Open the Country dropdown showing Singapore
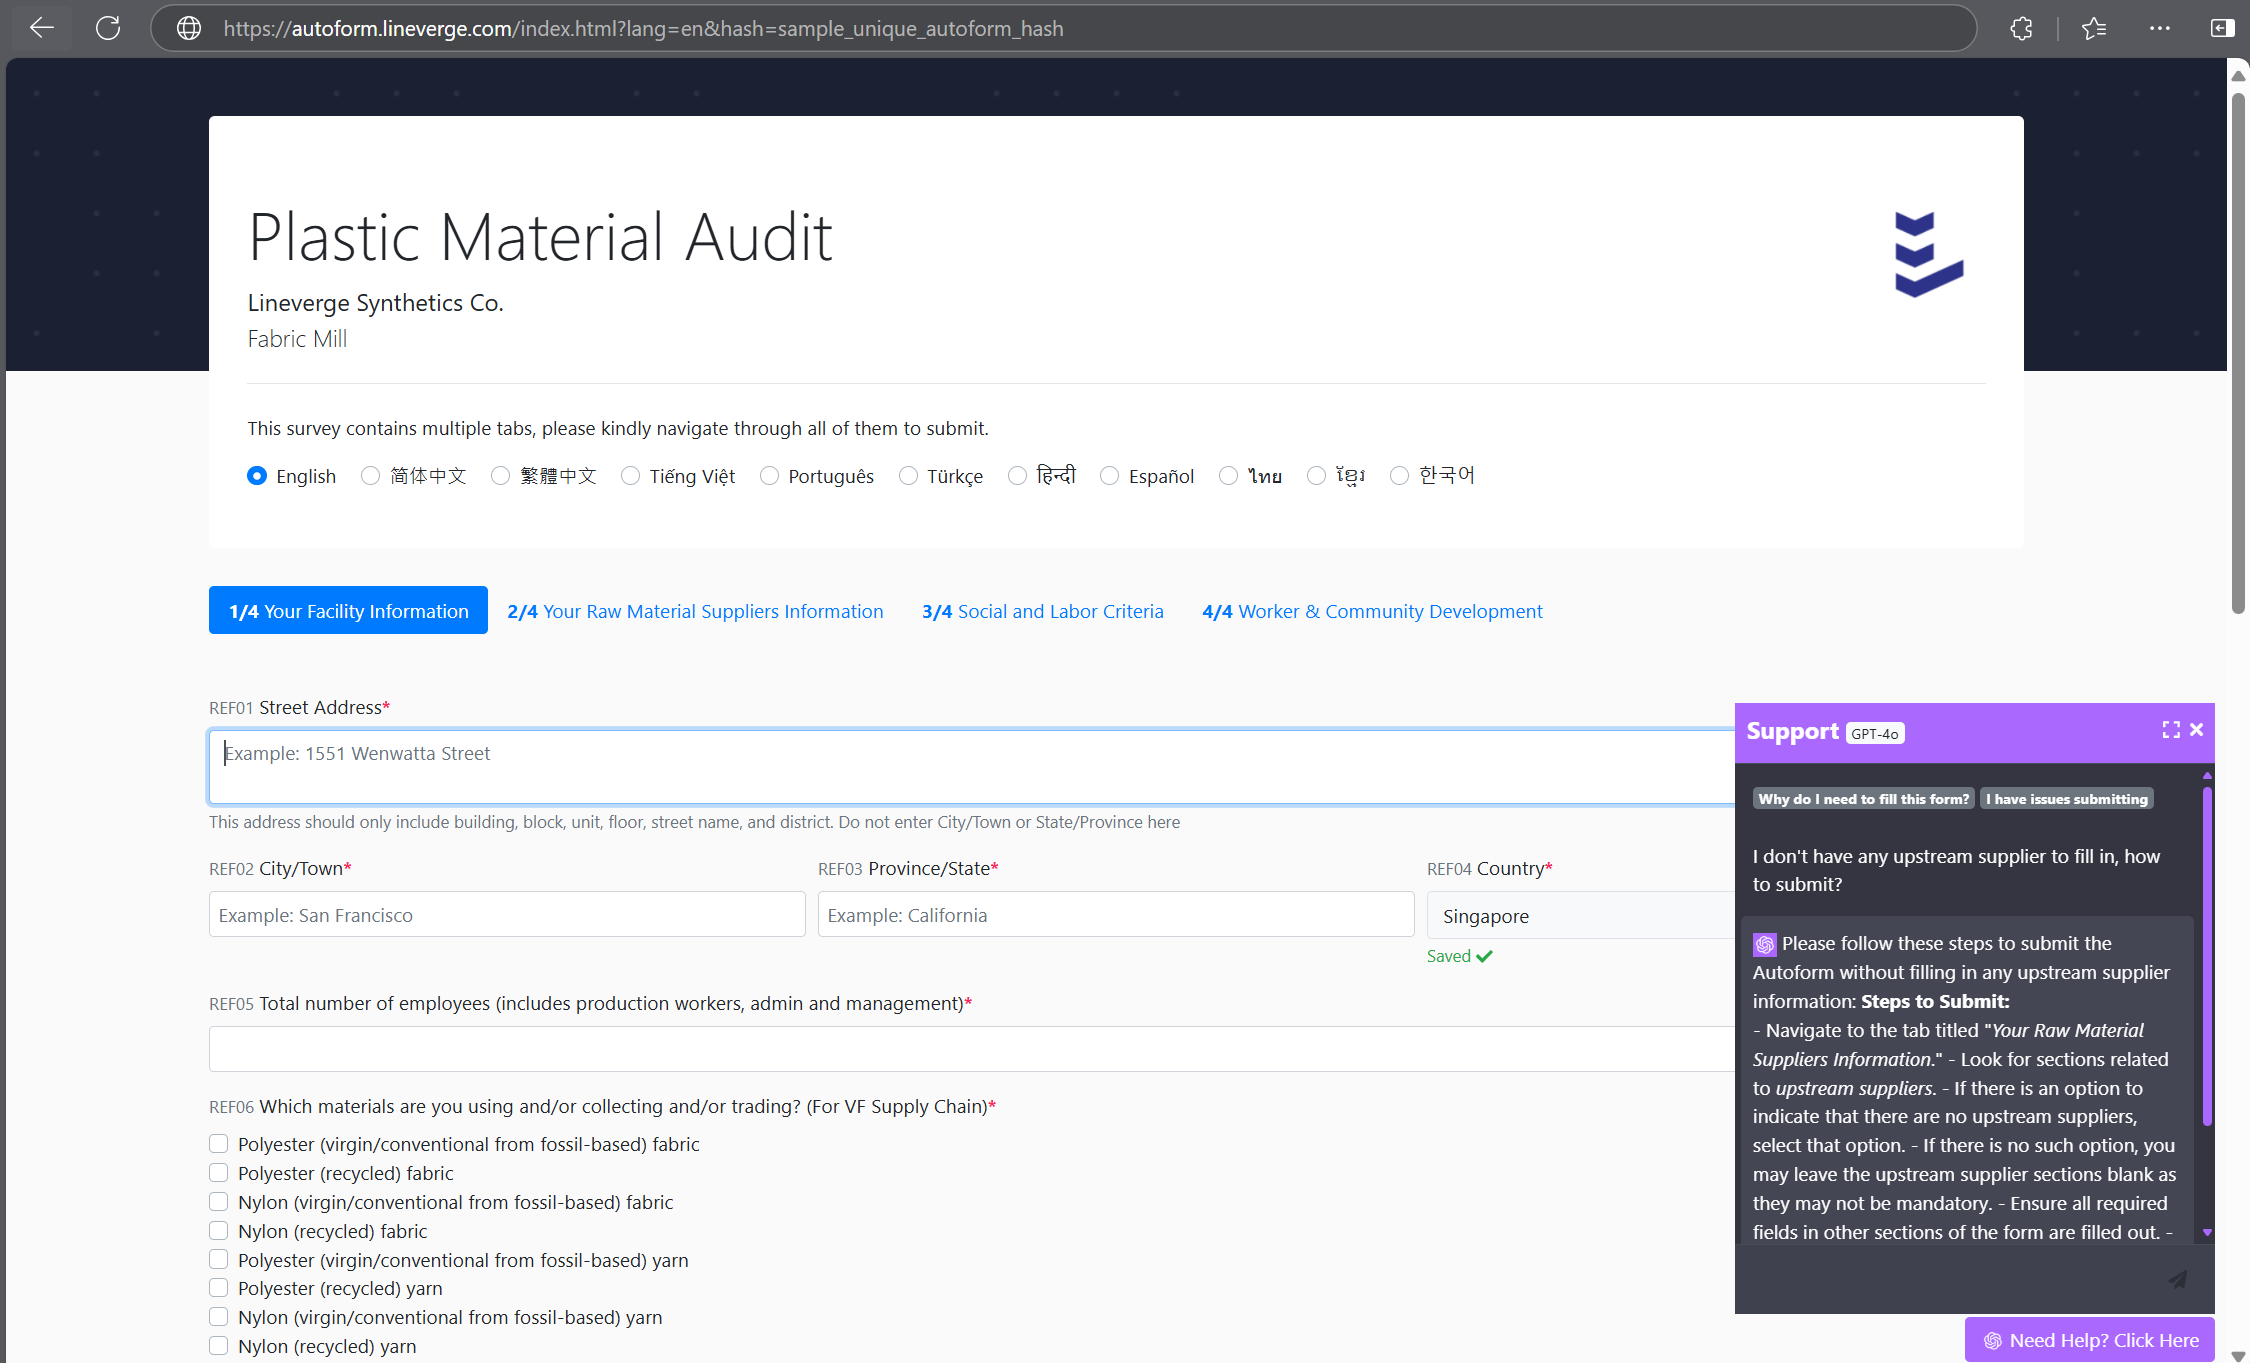 1580,916
